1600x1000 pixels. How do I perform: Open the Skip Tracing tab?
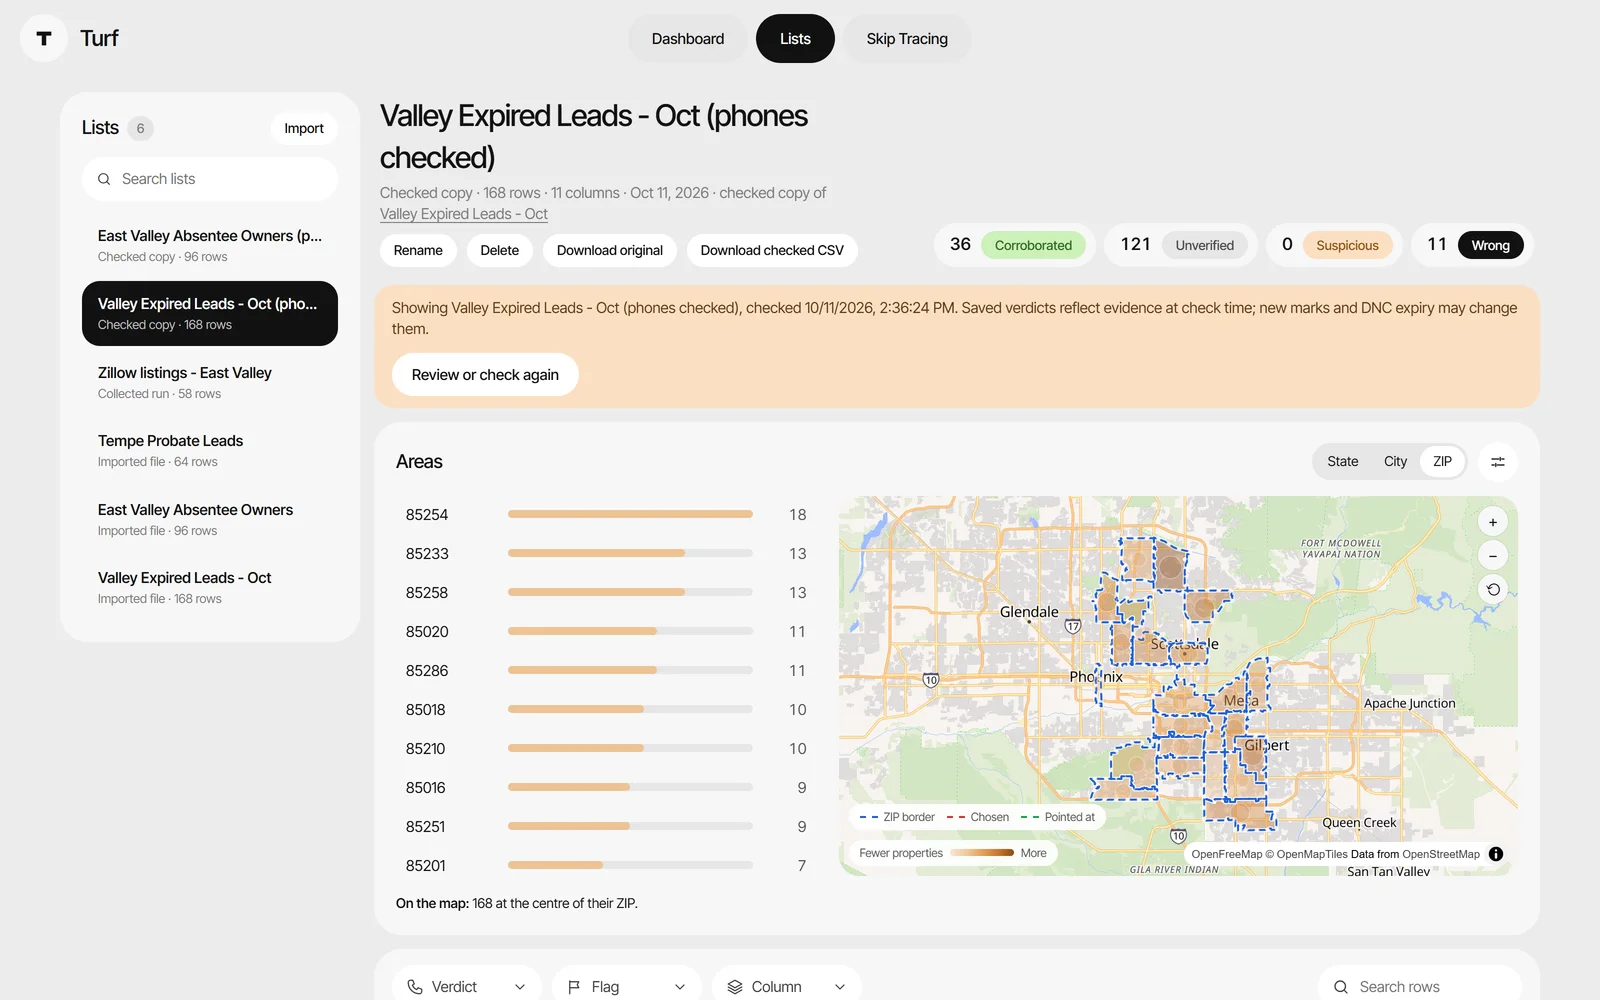(907, 39)
